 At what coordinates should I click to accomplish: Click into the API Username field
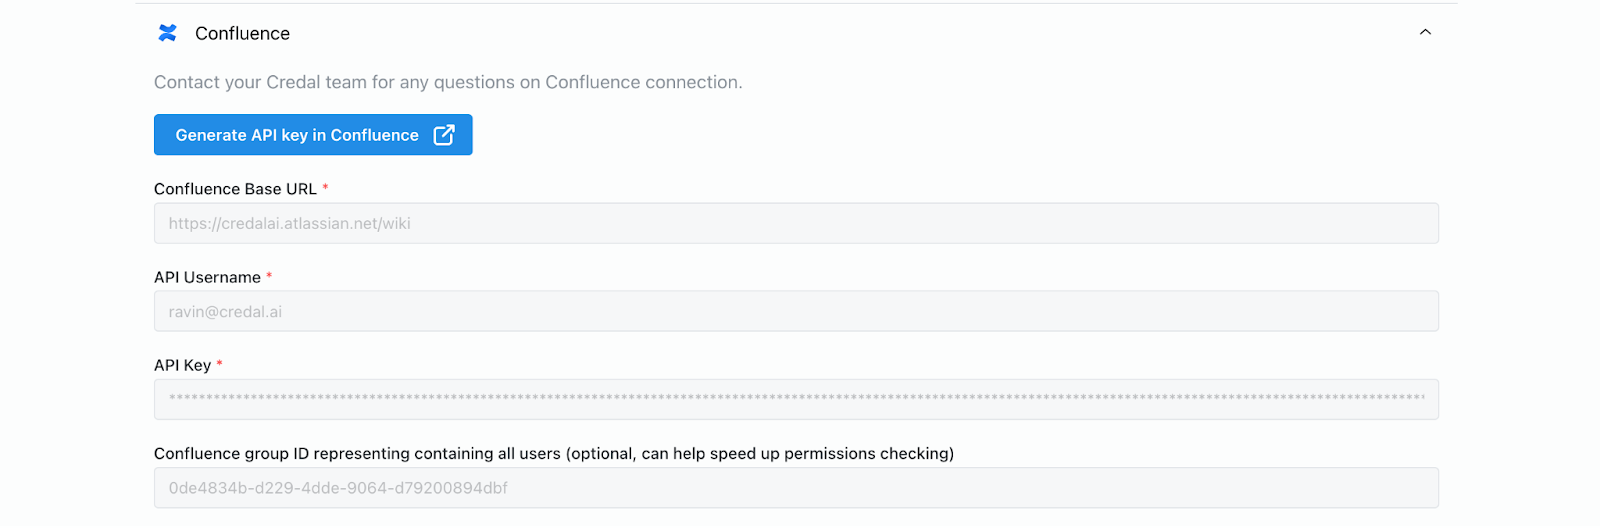[796, 311]
